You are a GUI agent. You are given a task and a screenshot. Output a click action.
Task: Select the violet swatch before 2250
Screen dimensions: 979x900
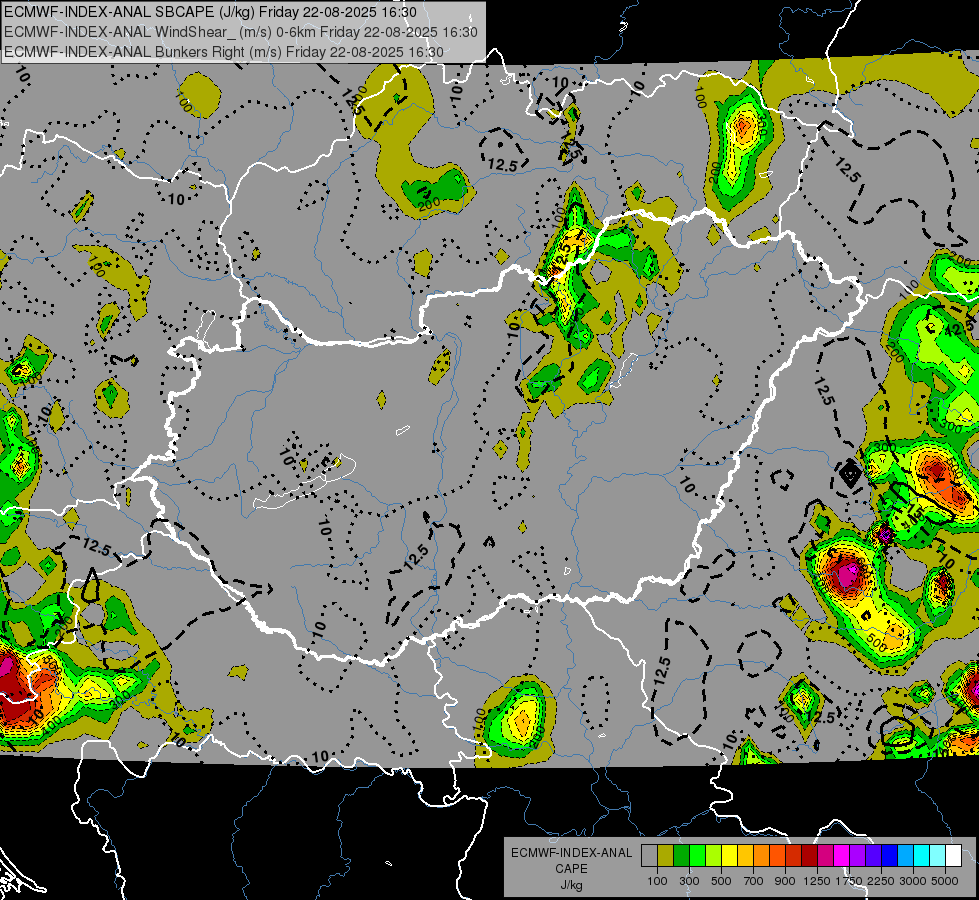coord(873,856)
